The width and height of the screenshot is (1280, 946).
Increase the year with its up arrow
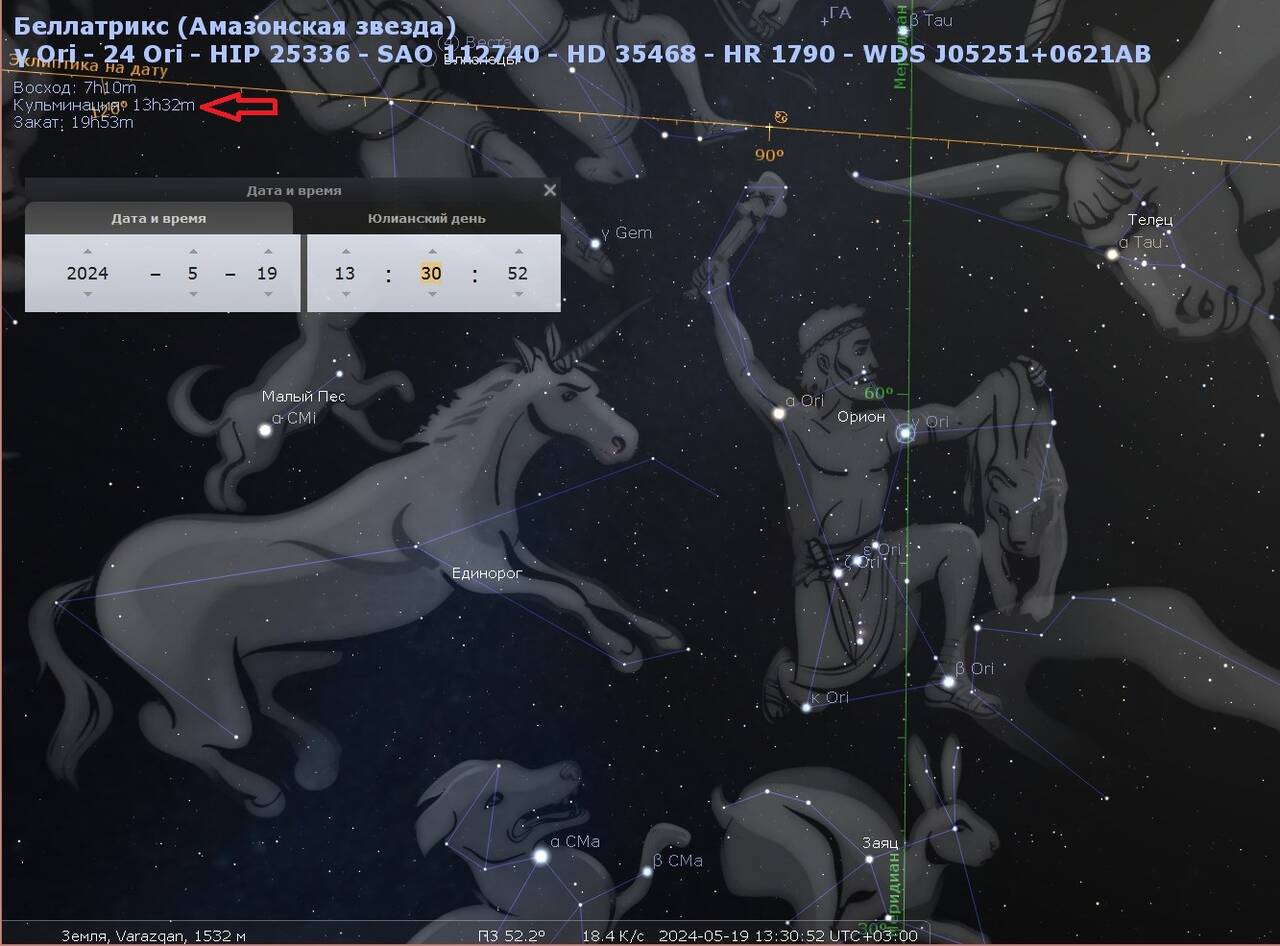(88, 252)
